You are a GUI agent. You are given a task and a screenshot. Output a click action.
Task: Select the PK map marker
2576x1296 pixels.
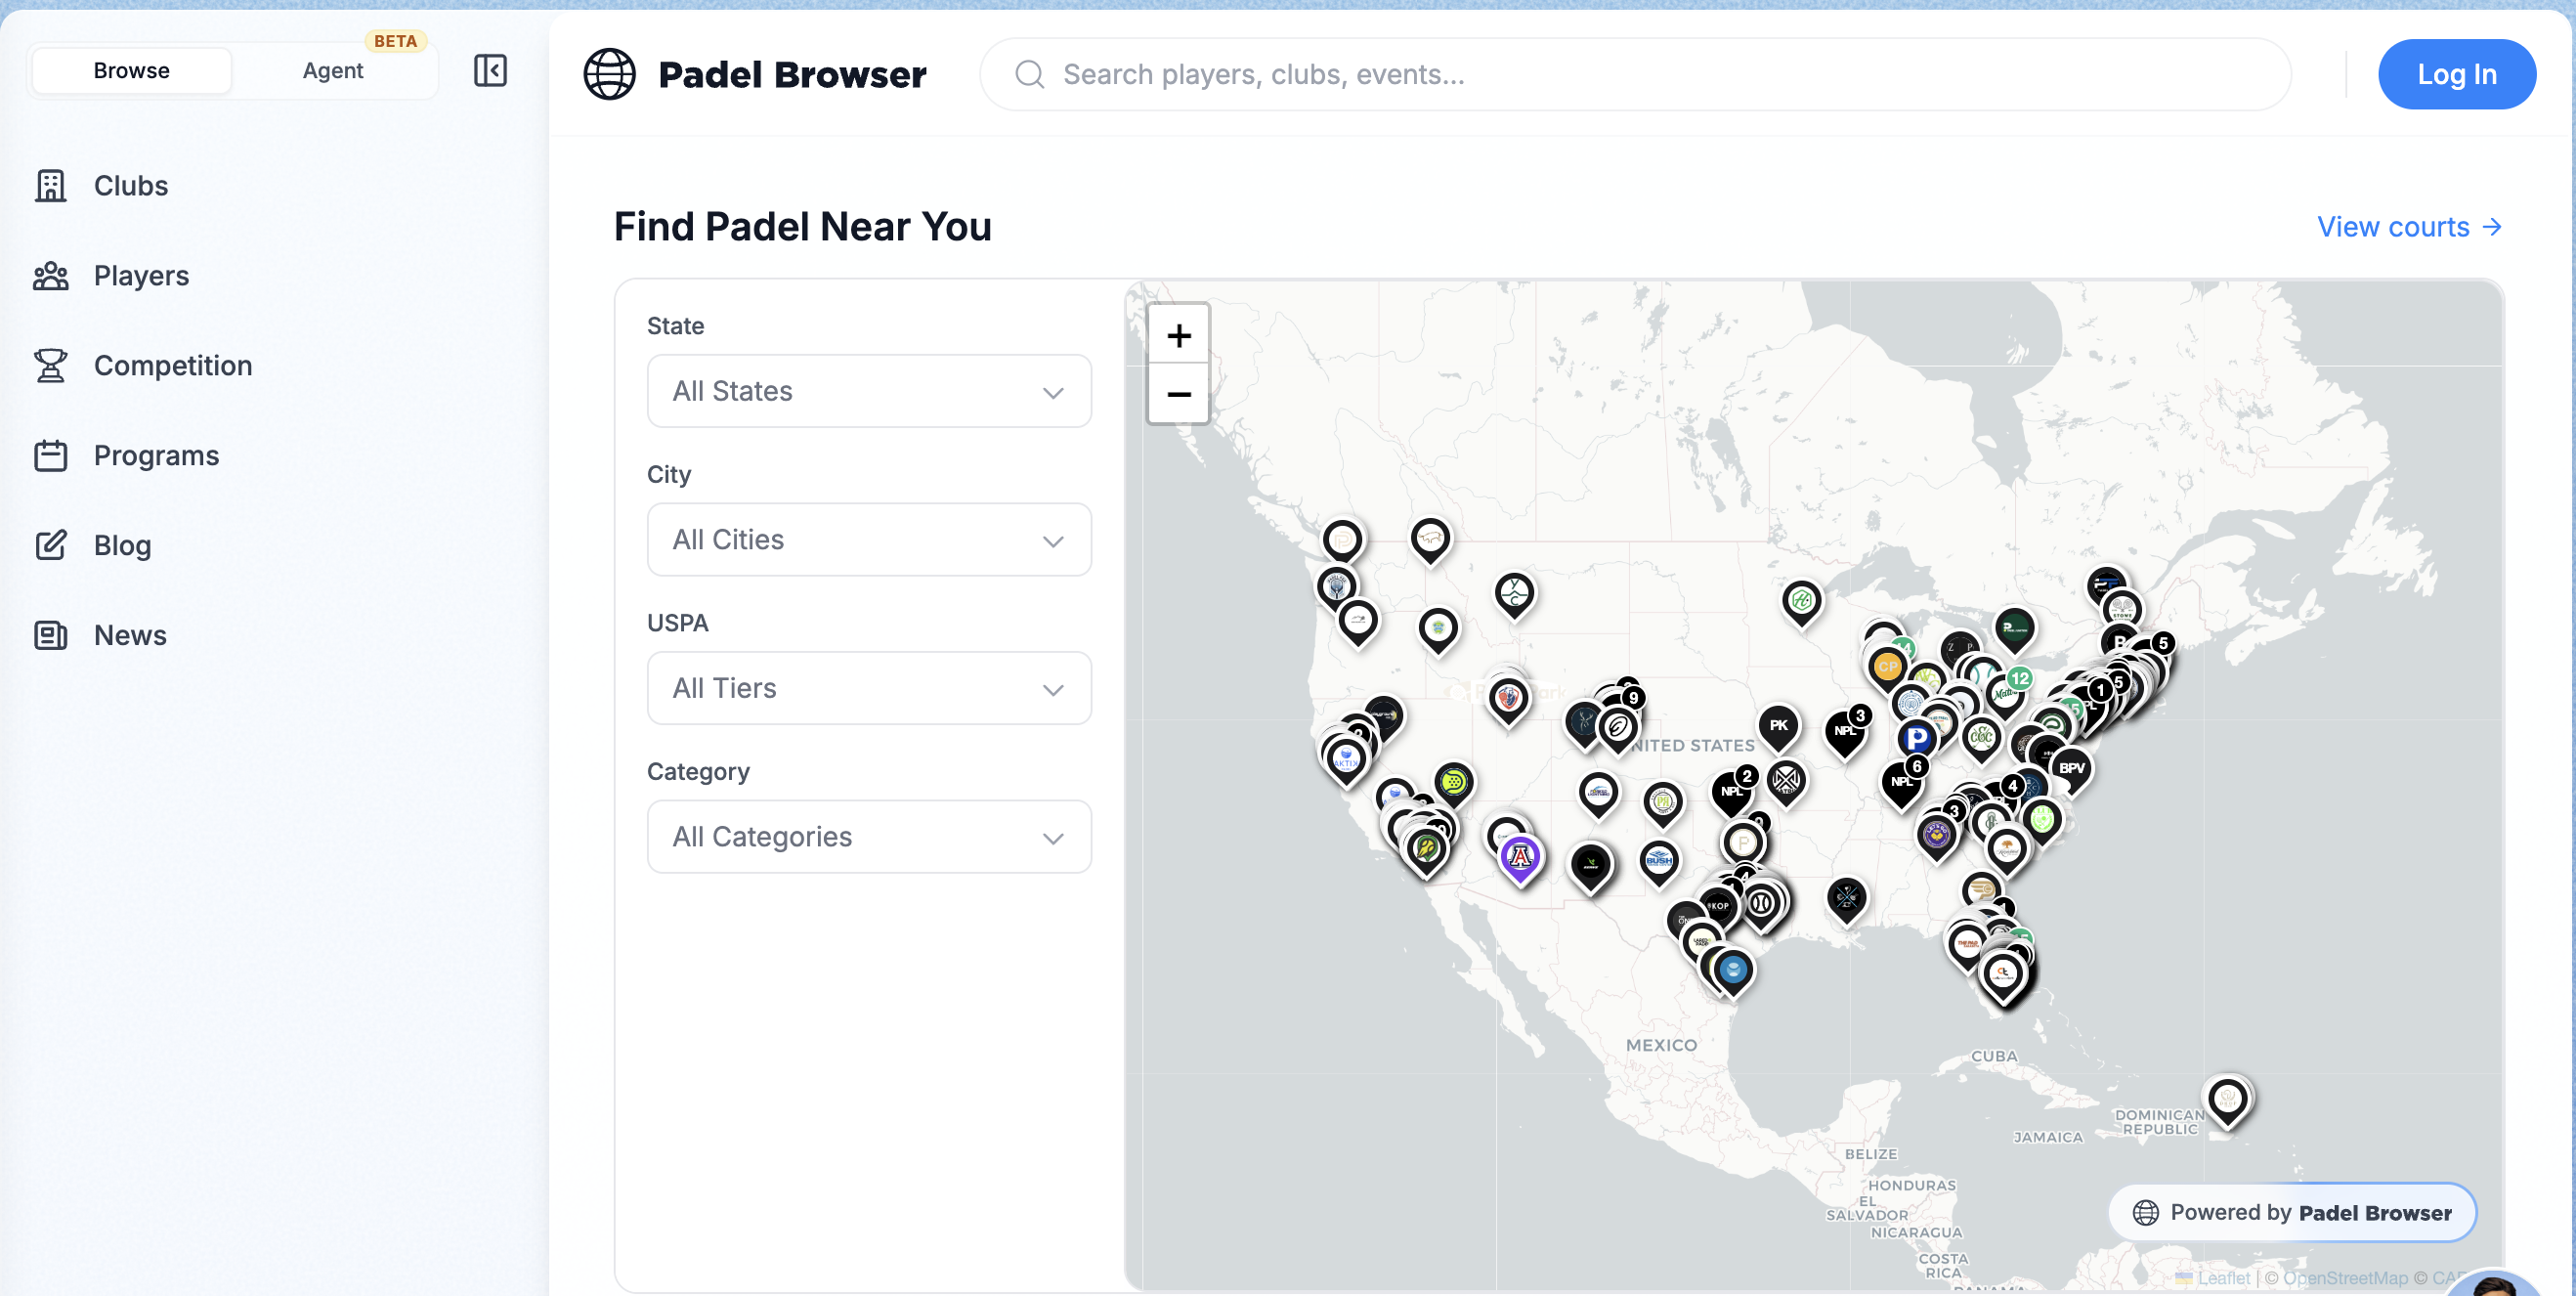coord(1778,729)
